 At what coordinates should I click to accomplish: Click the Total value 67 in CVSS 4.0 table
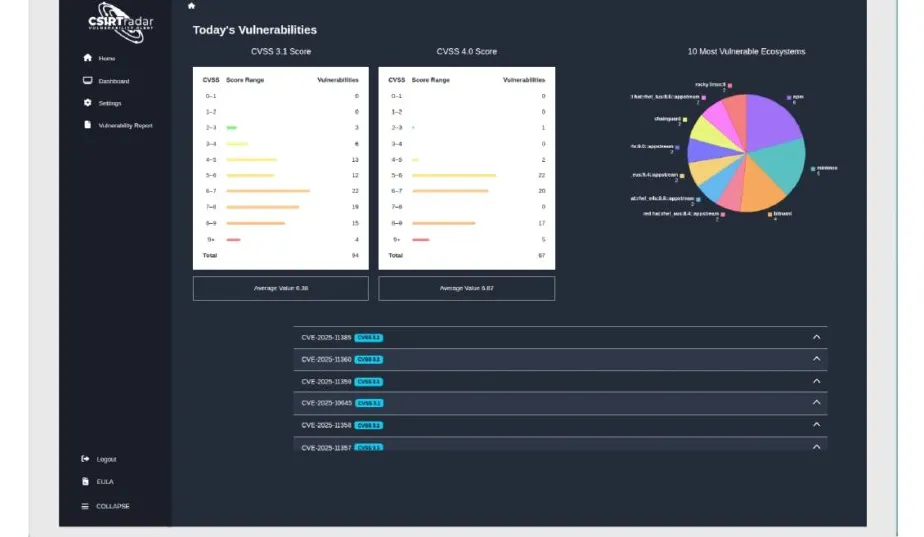[541, 255]
